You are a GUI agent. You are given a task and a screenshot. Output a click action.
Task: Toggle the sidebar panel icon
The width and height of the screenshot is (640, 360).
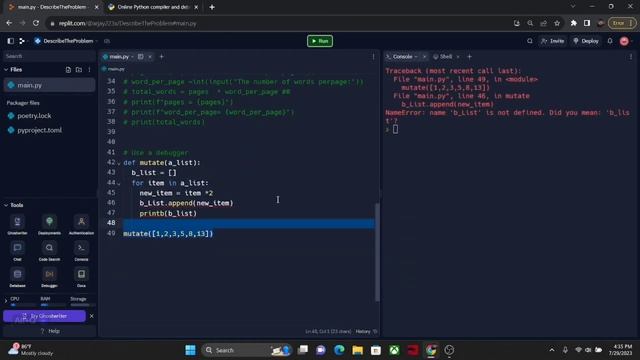[11, 41]
